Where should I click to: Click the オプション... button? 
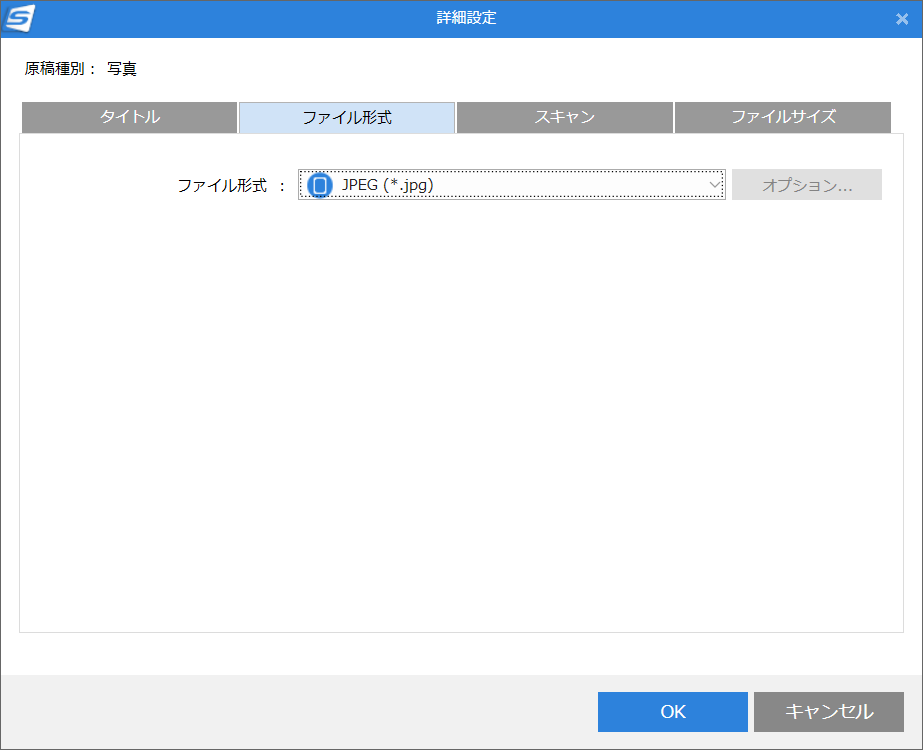[x=806, y=185]
